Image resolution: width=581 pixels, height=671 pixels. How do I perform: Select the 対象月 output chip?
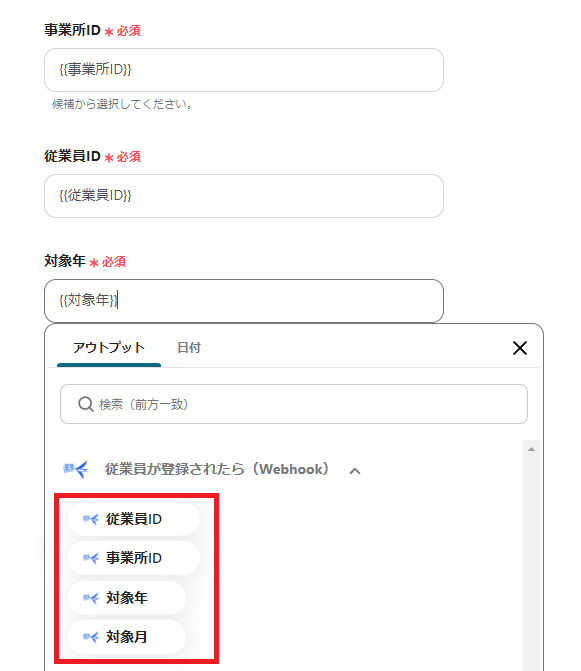click(x=127, y=637)
